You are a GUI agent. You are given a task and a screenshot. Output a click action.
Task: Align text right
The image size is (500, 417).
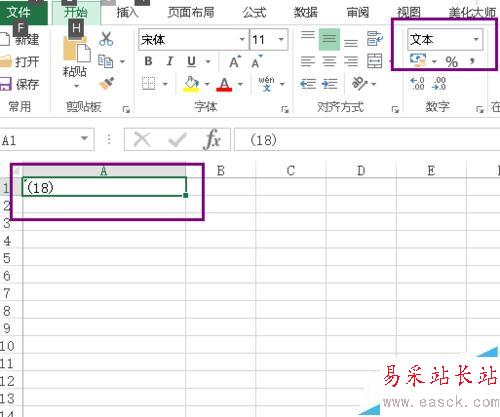pyautogui.click(x=351, y=61)
